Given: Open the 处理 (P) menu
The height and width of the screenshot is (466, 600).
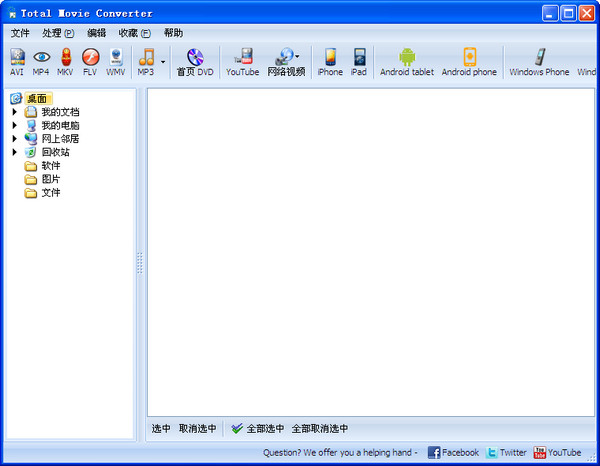Looking at the screenshot, I should click(58, 33).
